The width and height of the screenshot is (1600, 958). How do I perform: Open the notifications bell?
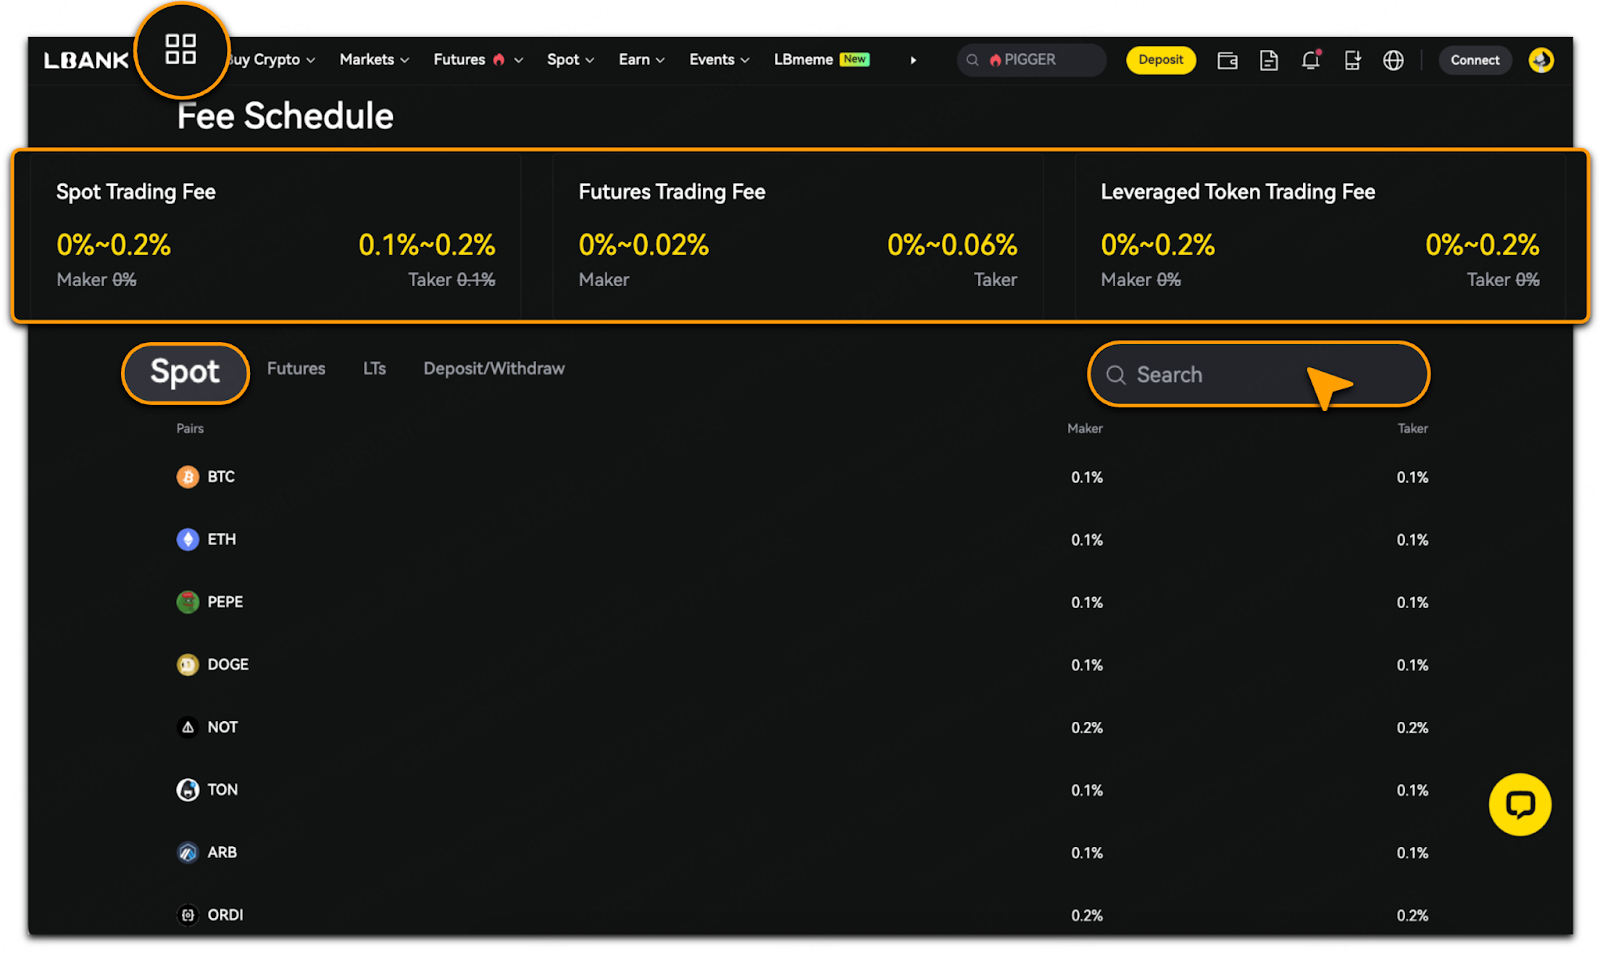point(1310,61)
